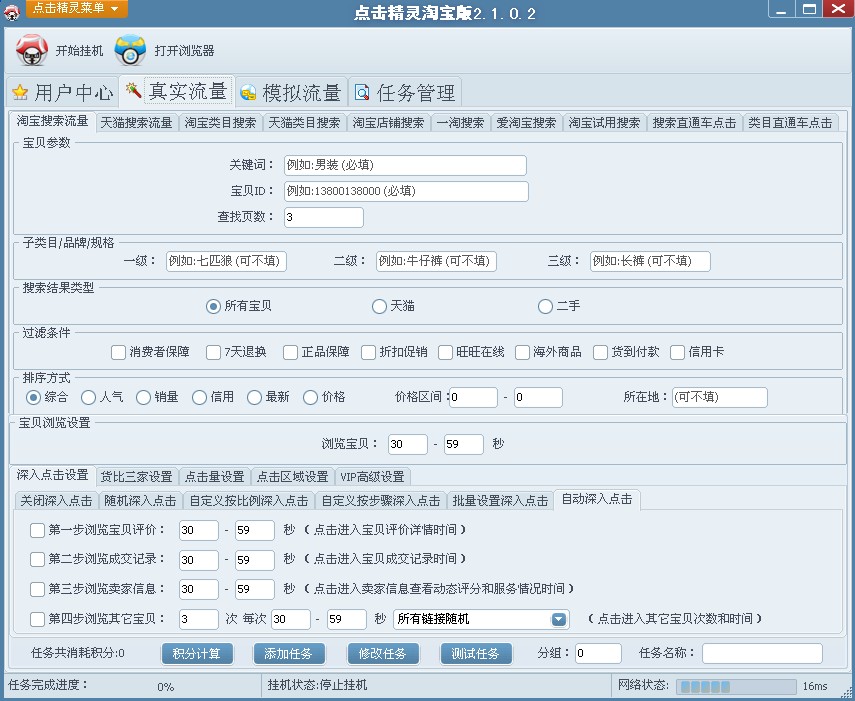
Task: Enable the 消费者保障 filter checkbox
Action: [x=117, y=352]
